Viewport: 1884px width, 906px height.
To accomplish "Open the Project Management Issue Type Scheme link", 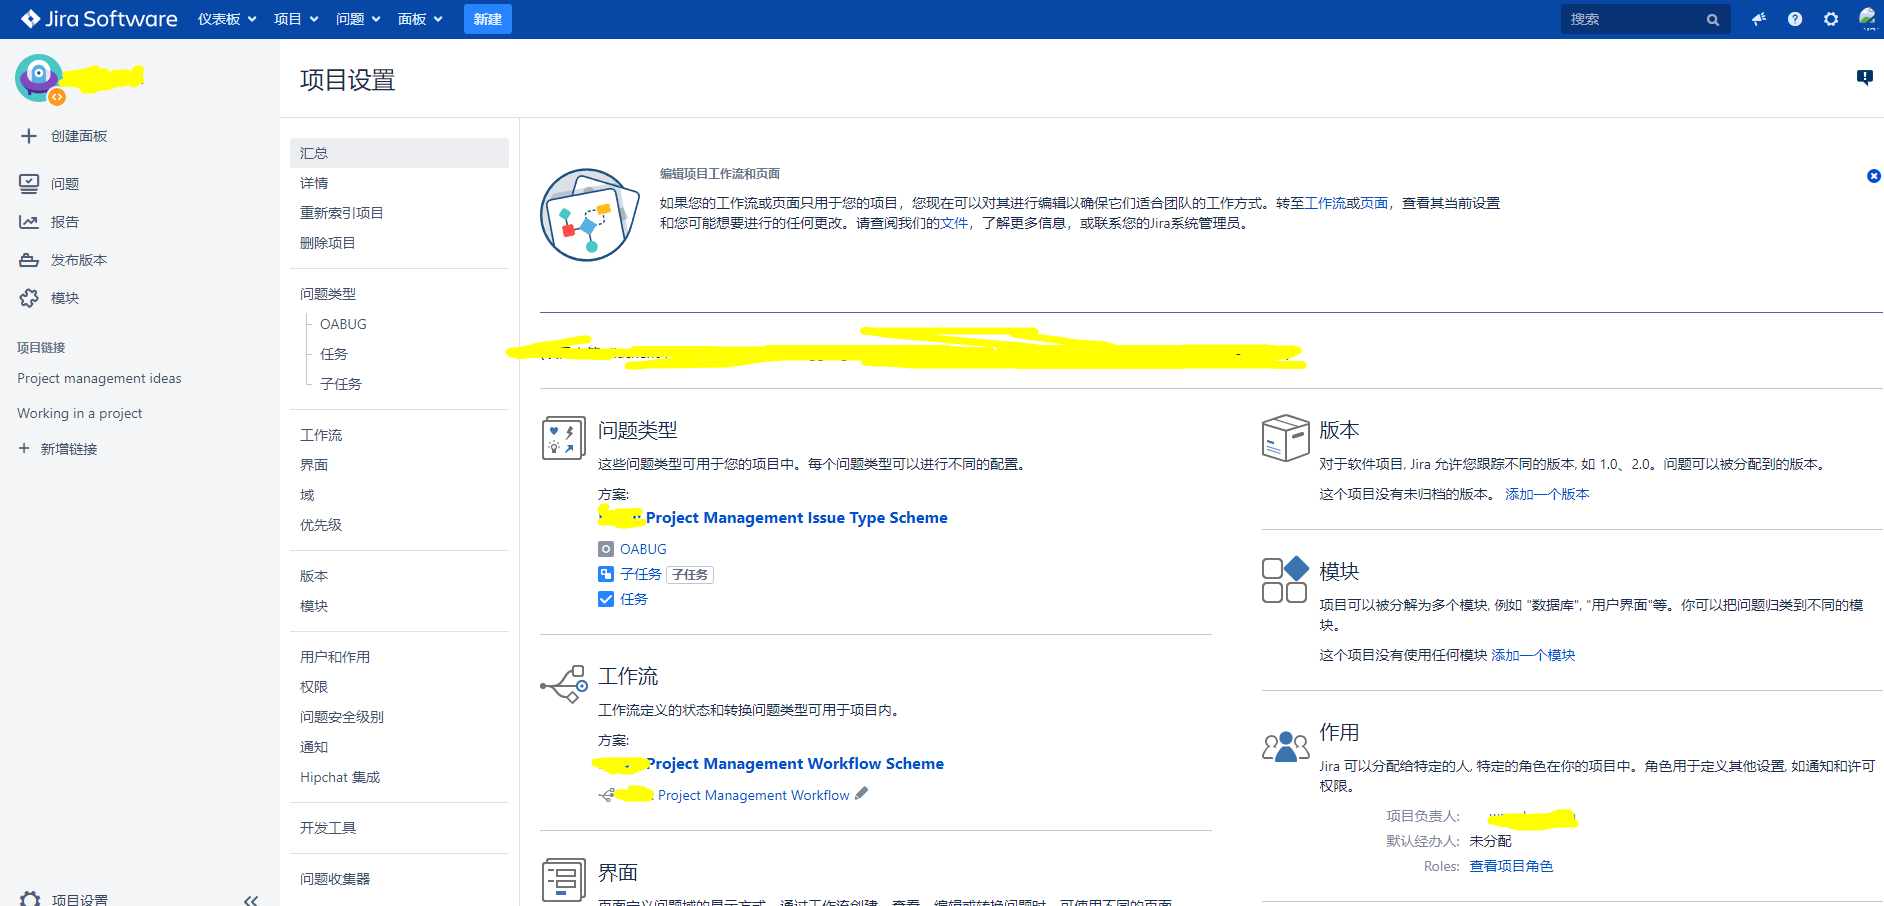I will pos(796,517).
